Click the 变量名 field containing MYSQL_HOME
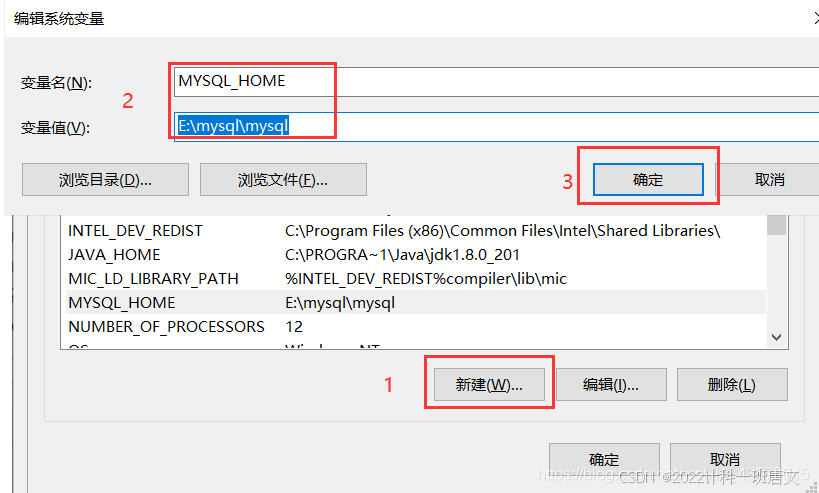819x493 pixels. 496,81
